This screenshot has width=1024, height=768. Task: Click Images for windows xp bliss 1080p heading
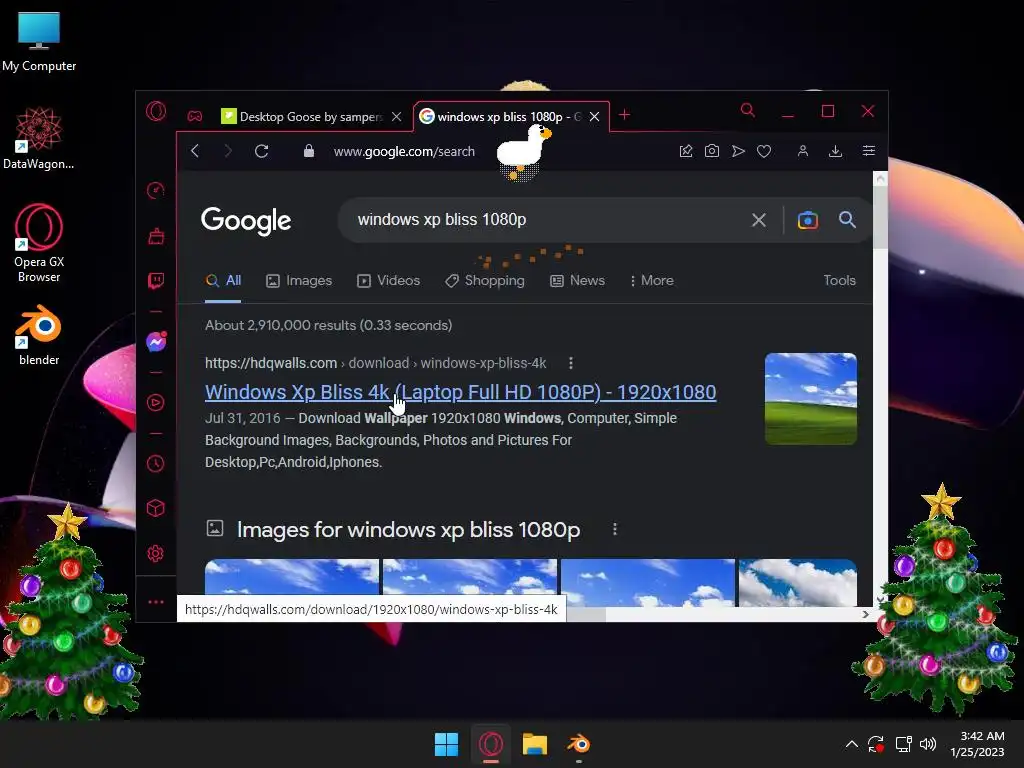click(x=408, y=530)
